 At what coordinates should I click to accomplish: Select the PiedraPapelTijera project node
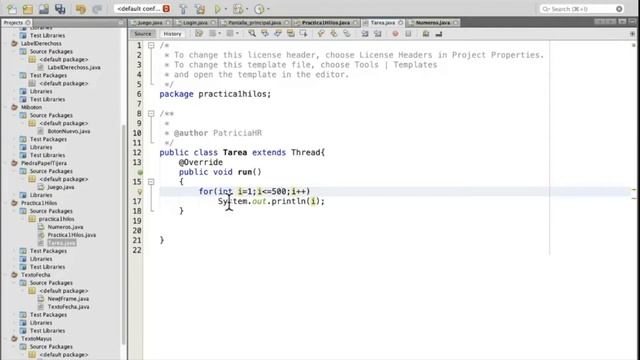pyautogui.click(x=44, y=163)
